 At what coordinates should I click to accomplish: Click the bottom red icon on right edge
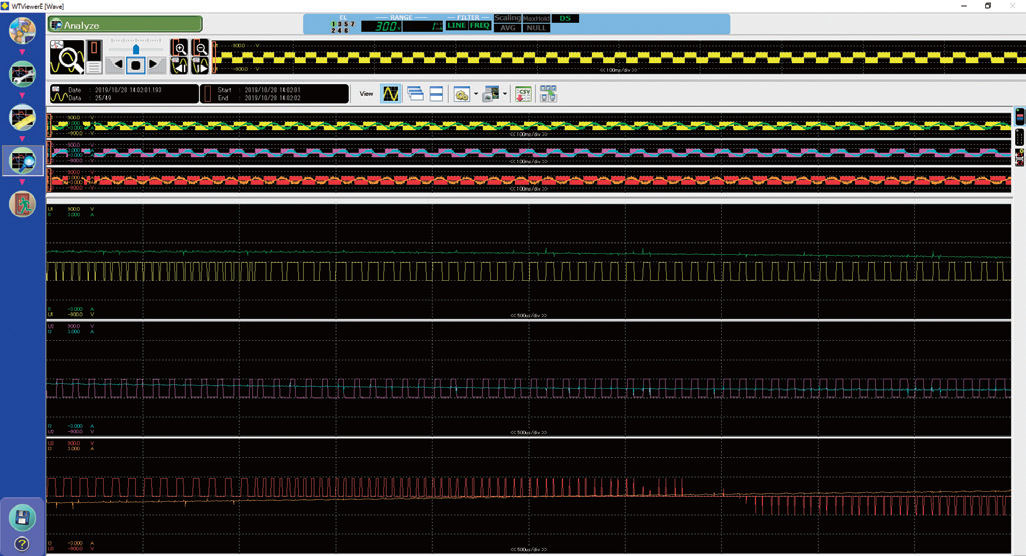1019,158
